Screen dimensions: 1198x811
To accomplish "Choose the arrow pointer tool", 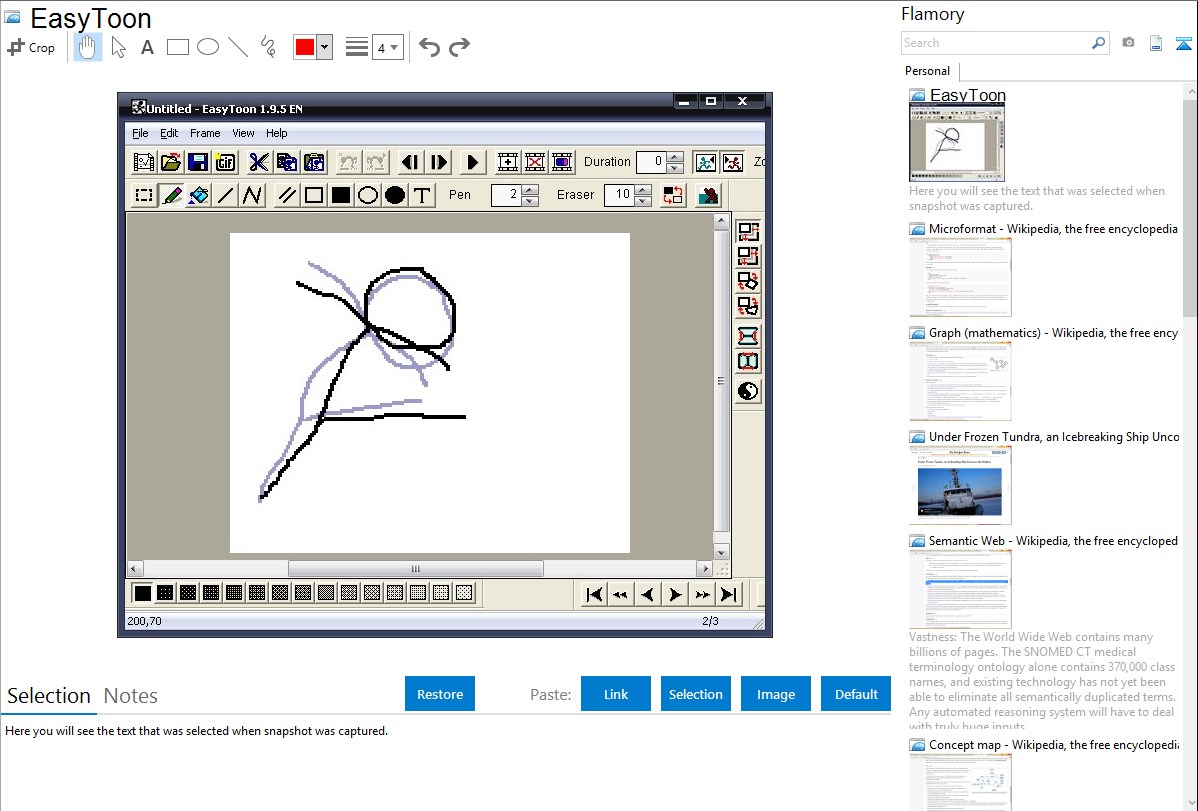I will pos(118,47).
